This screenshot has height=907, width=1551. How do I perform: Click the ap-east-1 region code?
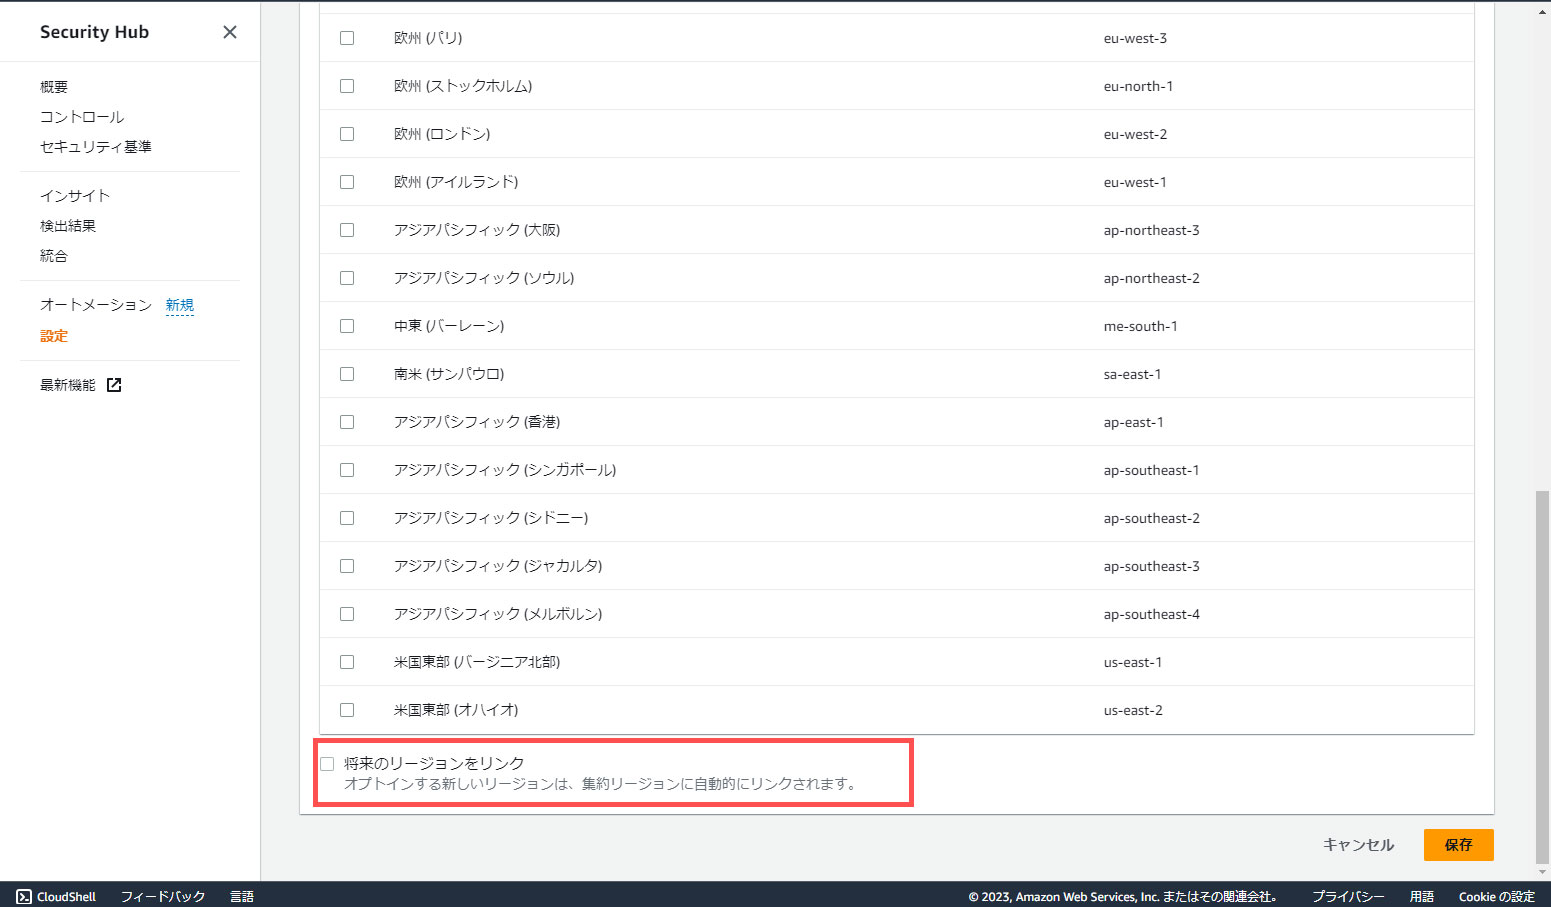(1134, 422)
